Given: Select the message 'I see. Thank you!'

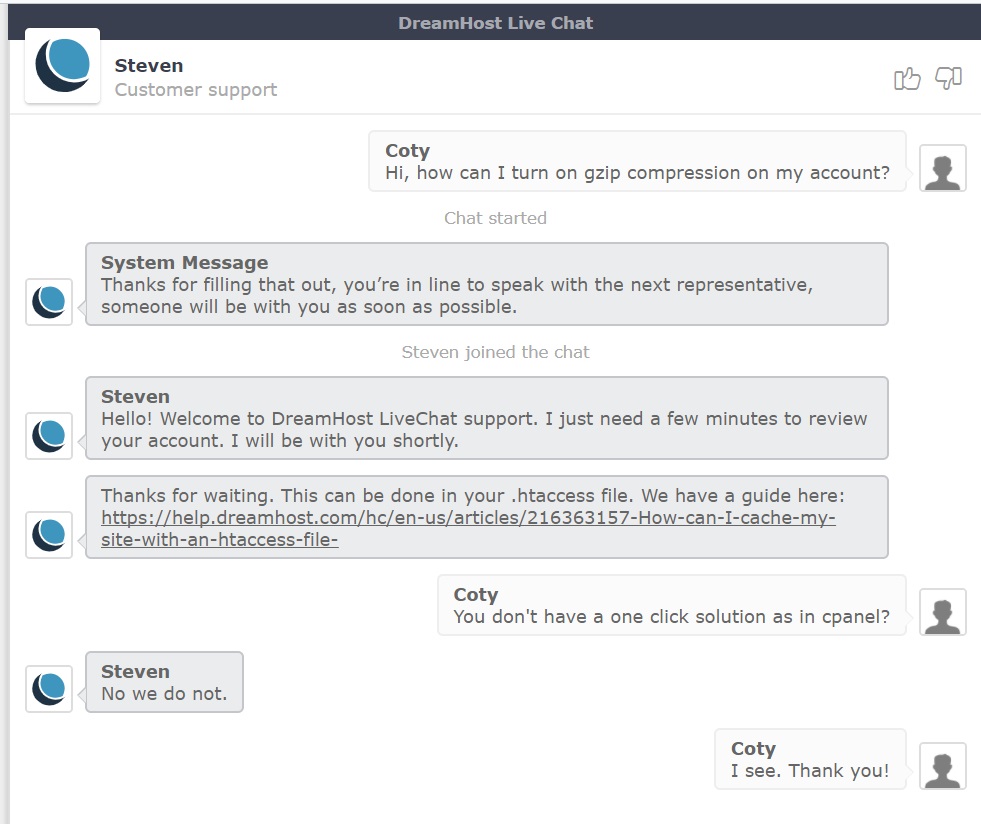Looking at the screenshot, I should tap(810, 771).
